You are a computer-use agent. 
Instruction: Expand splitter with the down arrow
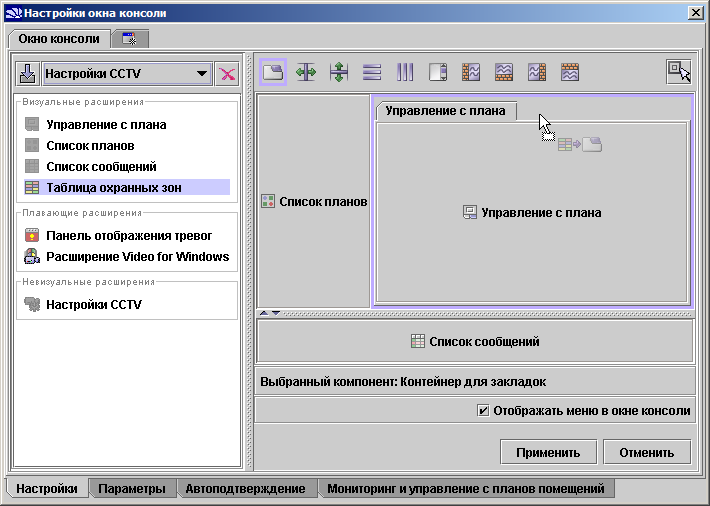tap(276, 313)
